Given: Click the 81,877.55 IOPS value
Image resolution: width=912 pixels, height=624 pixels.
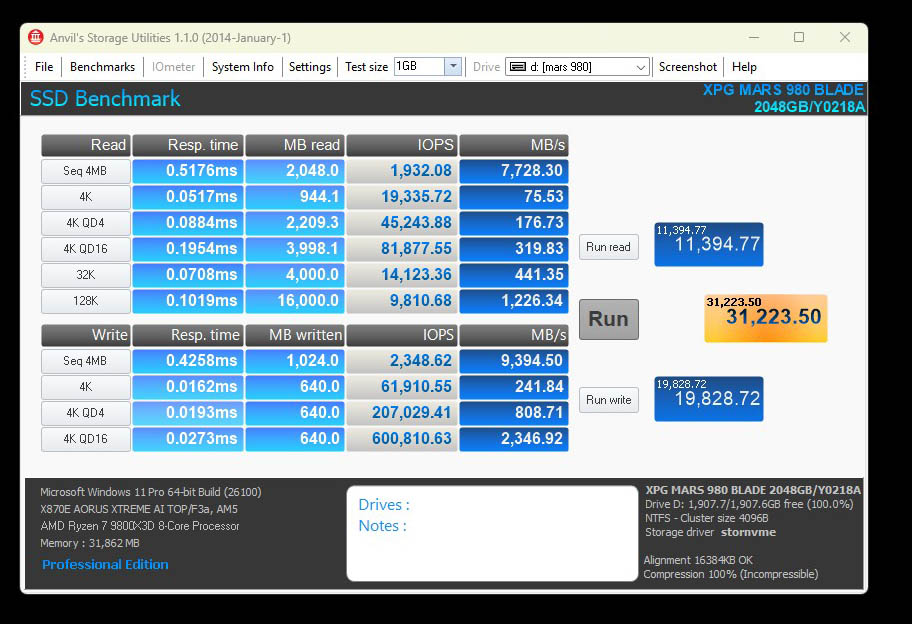Looking at the screenshot, I should [x=402, y=249].
